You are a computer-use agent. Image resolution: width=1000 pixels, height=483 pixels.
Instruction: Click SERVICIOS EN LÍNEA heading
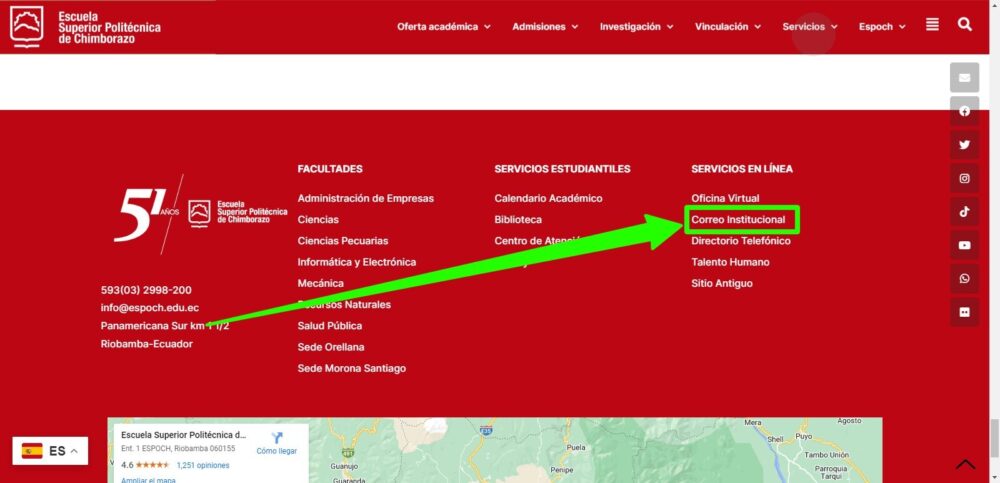742,169
